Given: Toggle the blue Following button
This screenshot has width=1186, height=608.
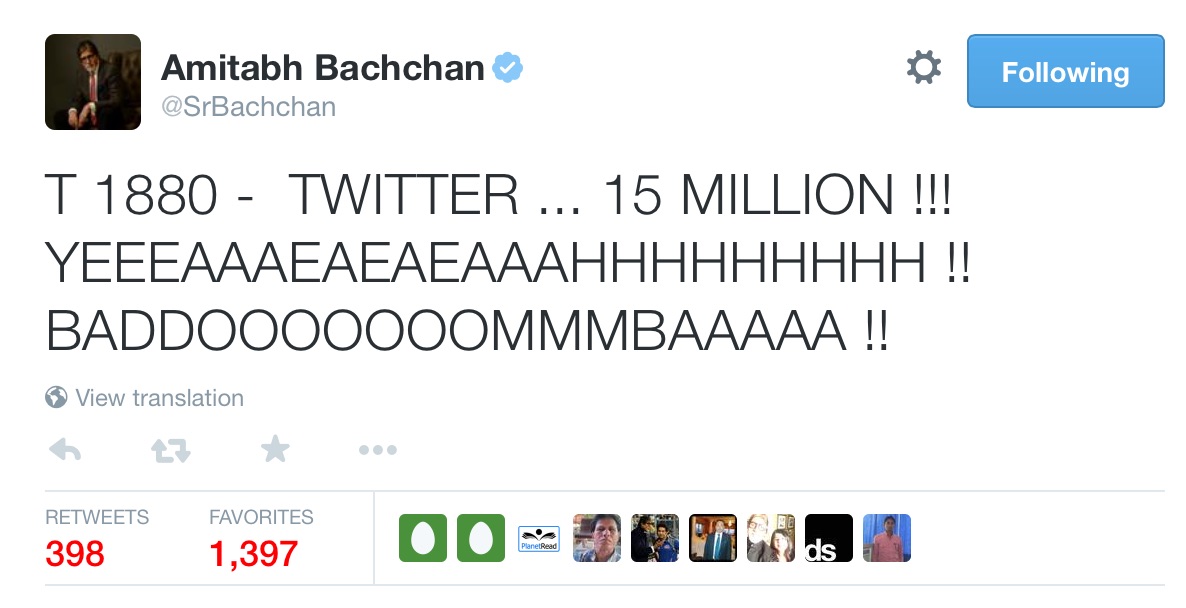Looking at the screenshot, I should click(x=1065, y=71).
